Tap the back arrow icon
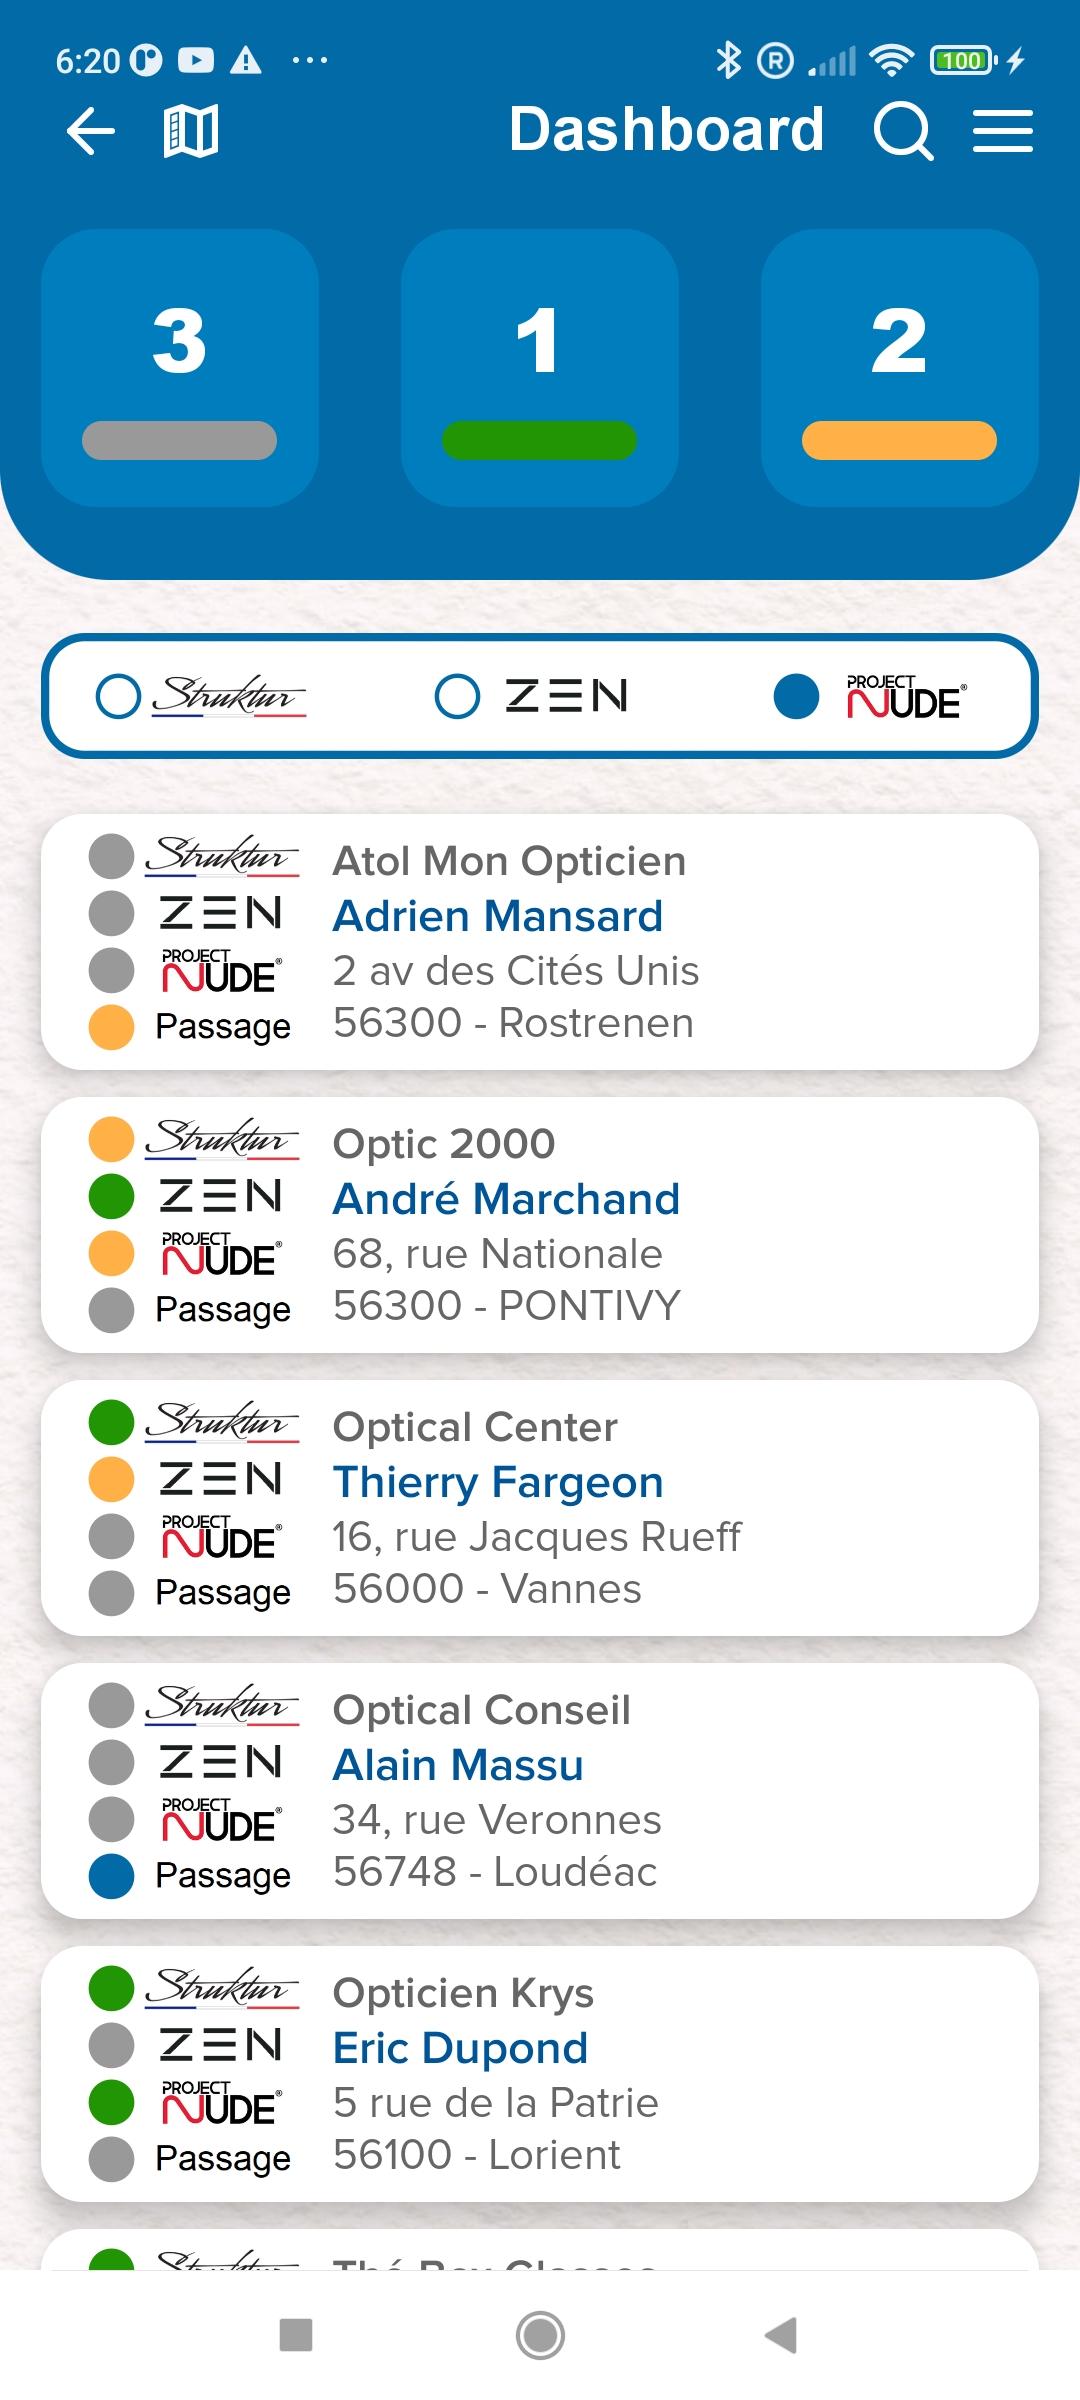Screen dimensions: 1080x2400 click(91, 131)
